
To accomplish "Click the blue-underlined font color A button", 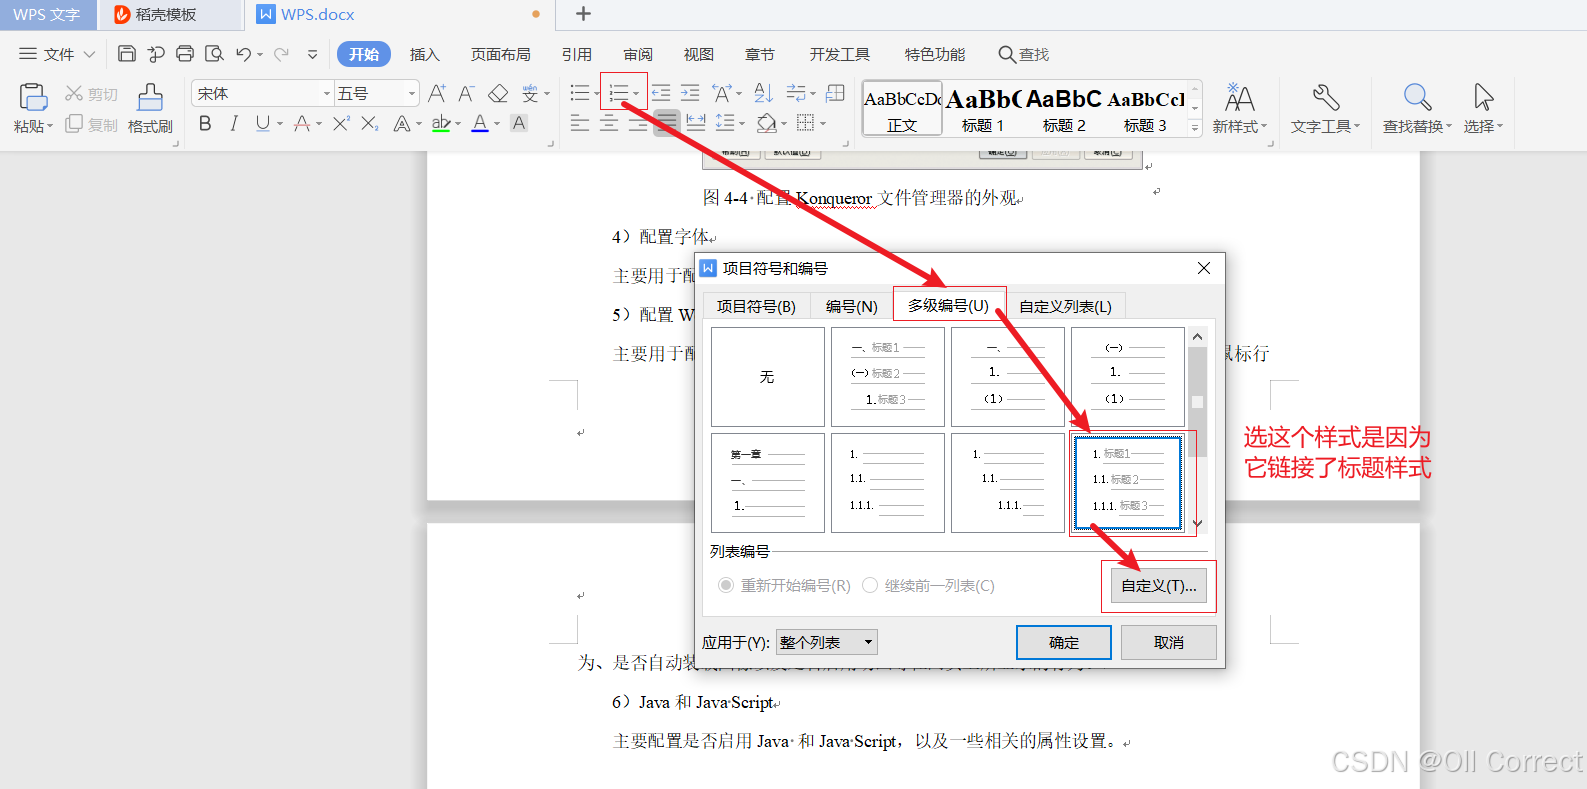I will (x=480, y=123).
